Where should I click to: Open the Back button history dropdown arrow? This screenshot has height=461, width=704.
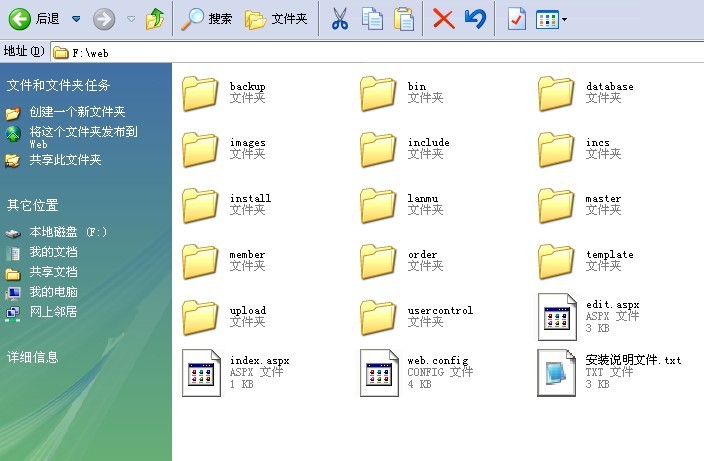pos(76,18)
